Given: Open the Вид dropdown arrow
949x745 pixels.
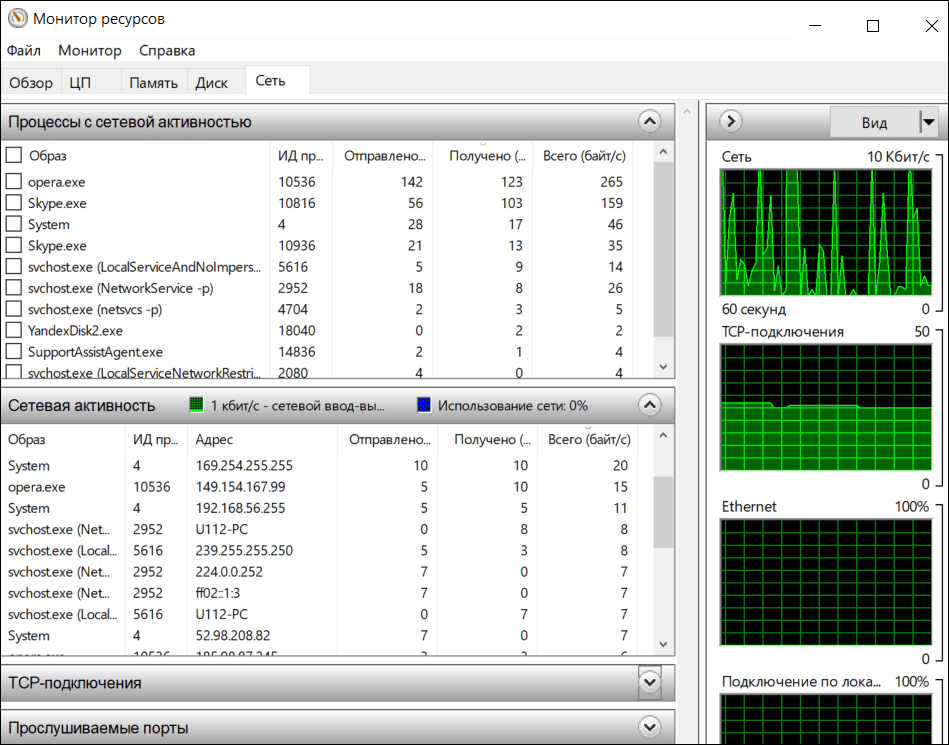Looking at the screenshot, I should 929,122.
